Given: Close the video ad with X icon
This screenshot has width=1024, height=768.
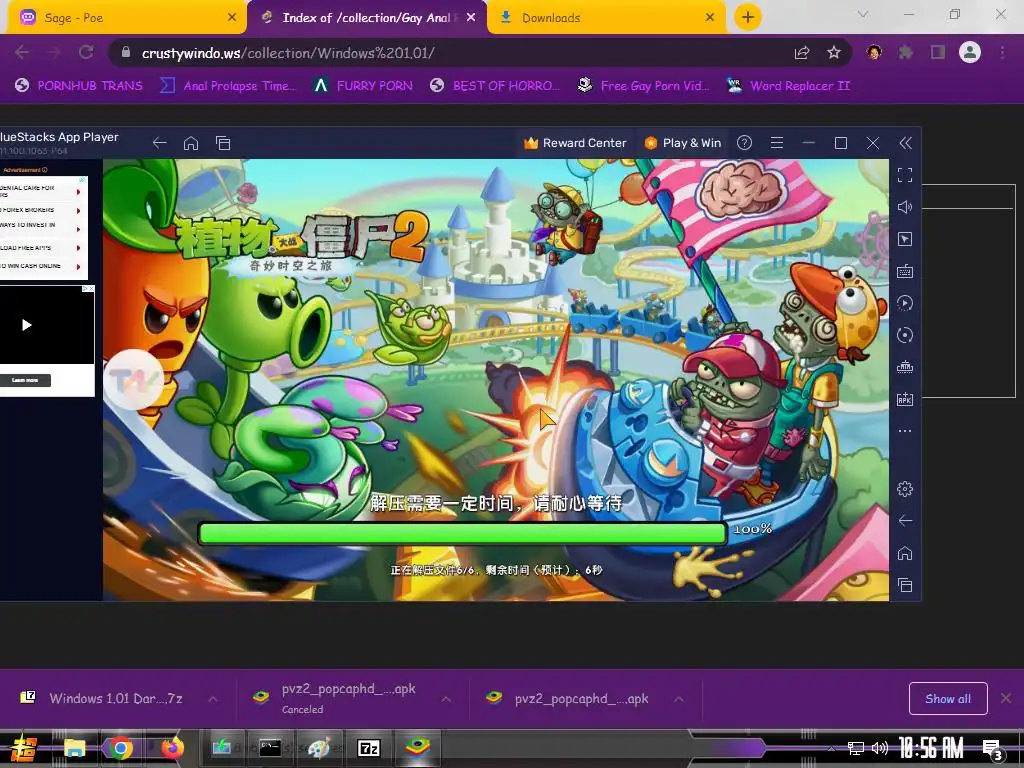Looking at the screenshot, I should point(91,288).
